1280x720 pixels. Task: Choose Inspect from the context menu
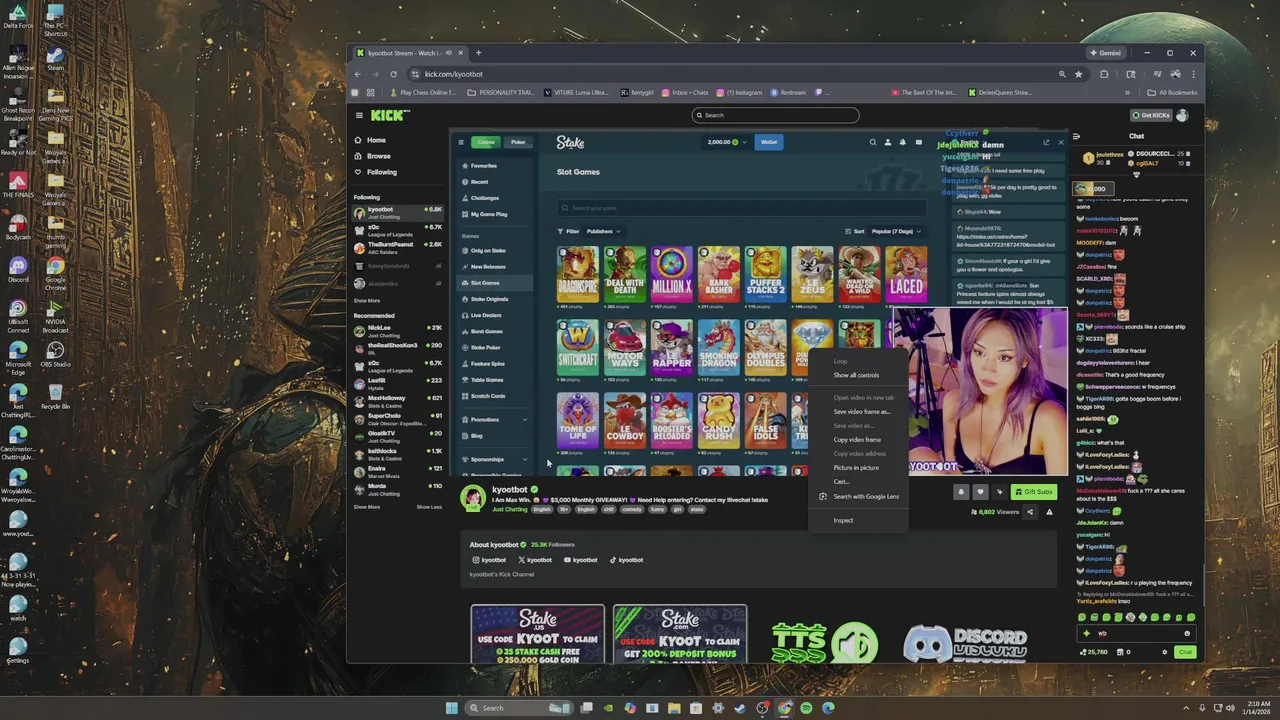(843, 520)
